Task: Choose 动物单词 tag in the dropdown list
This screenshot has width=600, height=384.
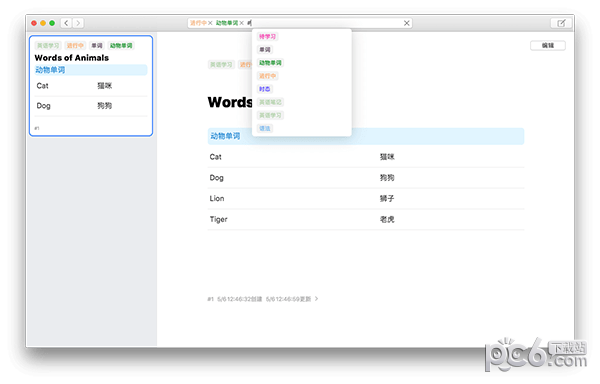Action: coord(270,63)
